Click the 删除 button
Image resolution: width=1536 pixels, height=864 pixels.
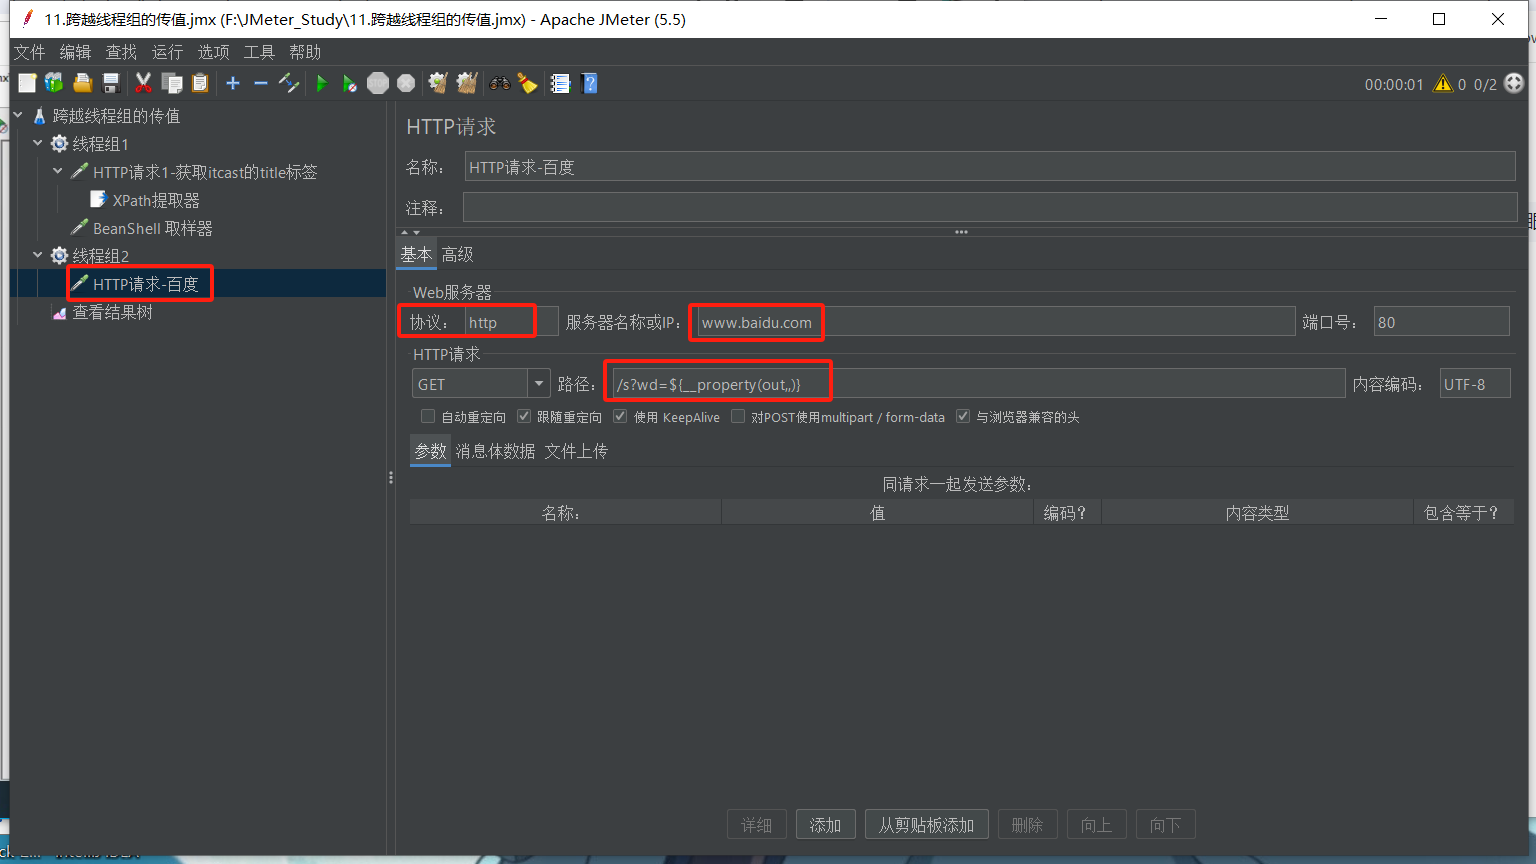tap(1027, 825)
